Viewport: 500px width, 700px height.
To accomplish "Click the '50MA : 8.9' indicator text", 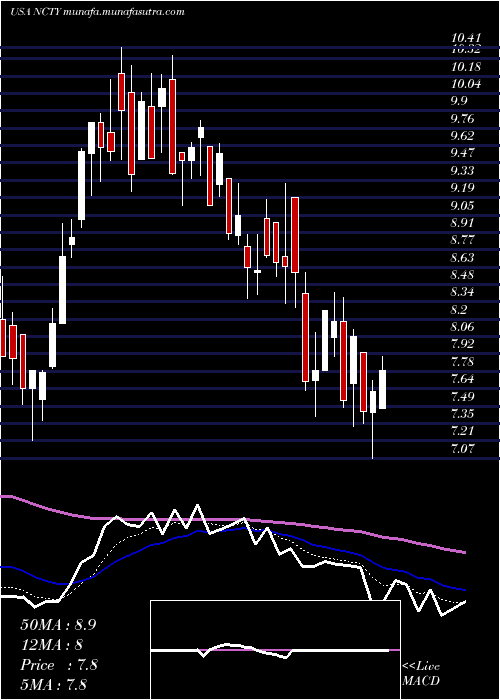I will 58,625.
